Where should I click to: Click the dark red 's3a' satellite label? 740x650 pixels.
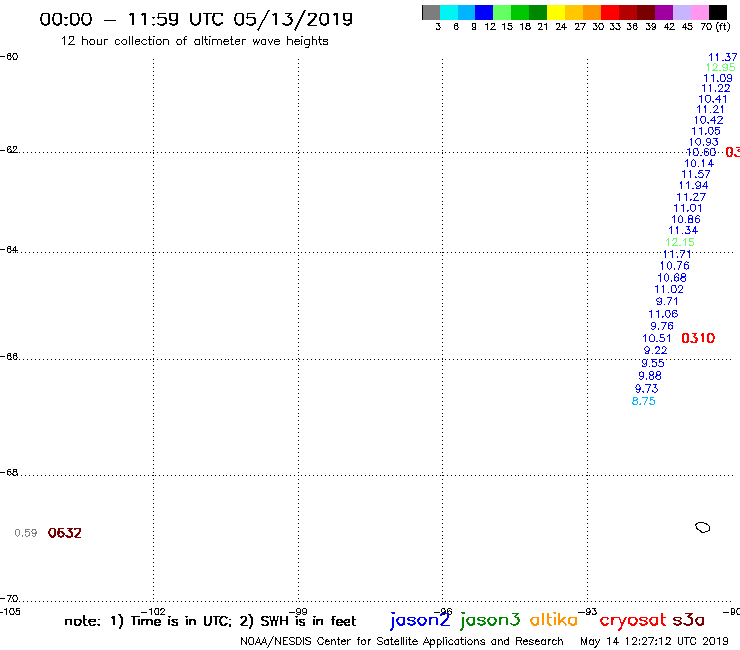click(x=689, y=620)
